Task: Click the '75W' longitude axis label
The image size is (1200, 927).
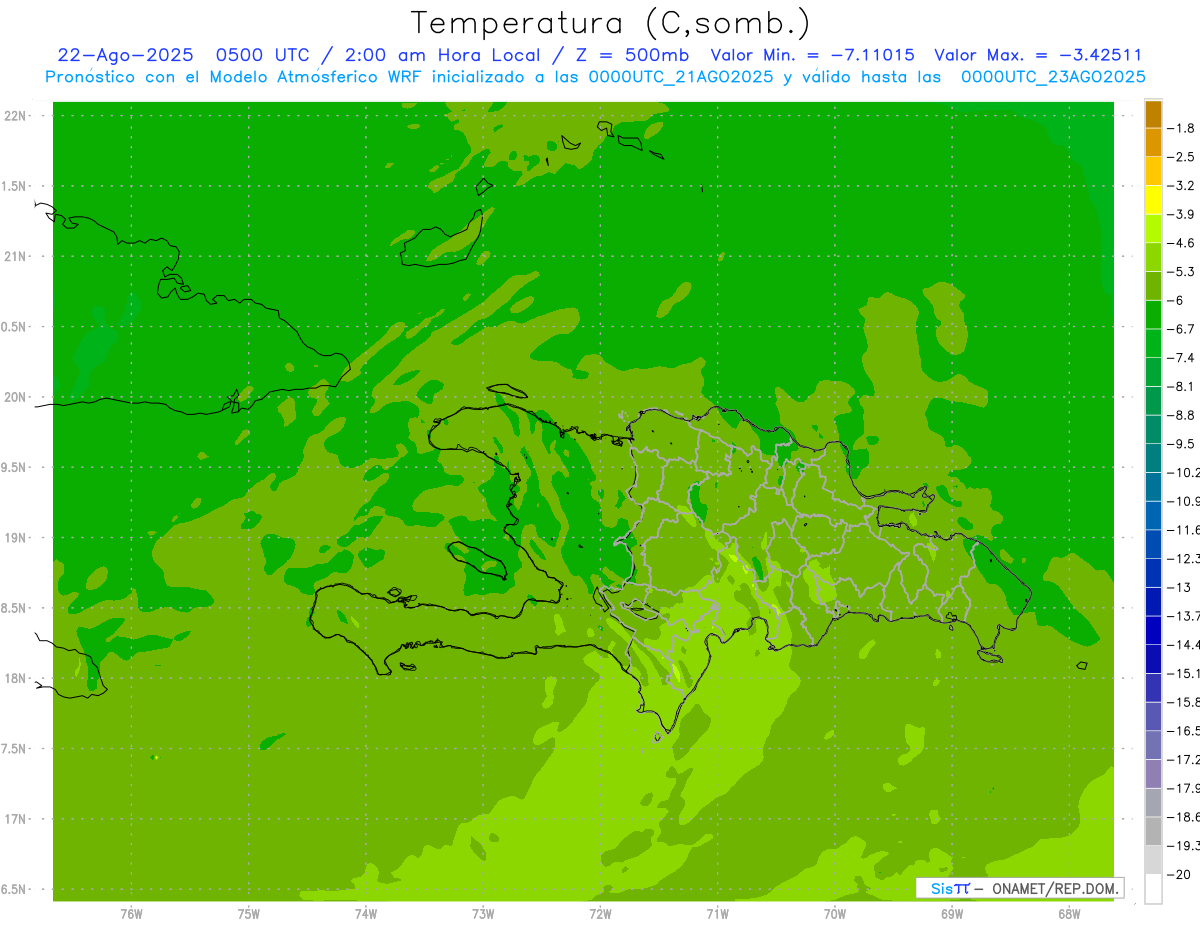Action: pyautogui.click(x=248, y=914)
